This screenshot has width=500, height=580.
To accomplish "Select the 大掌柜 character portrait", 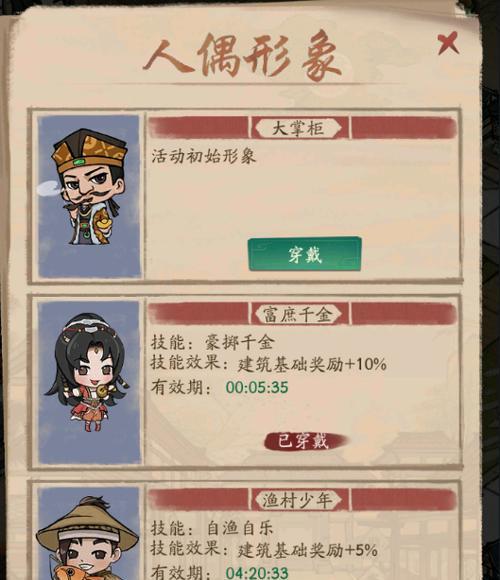I will pos(89,196).
